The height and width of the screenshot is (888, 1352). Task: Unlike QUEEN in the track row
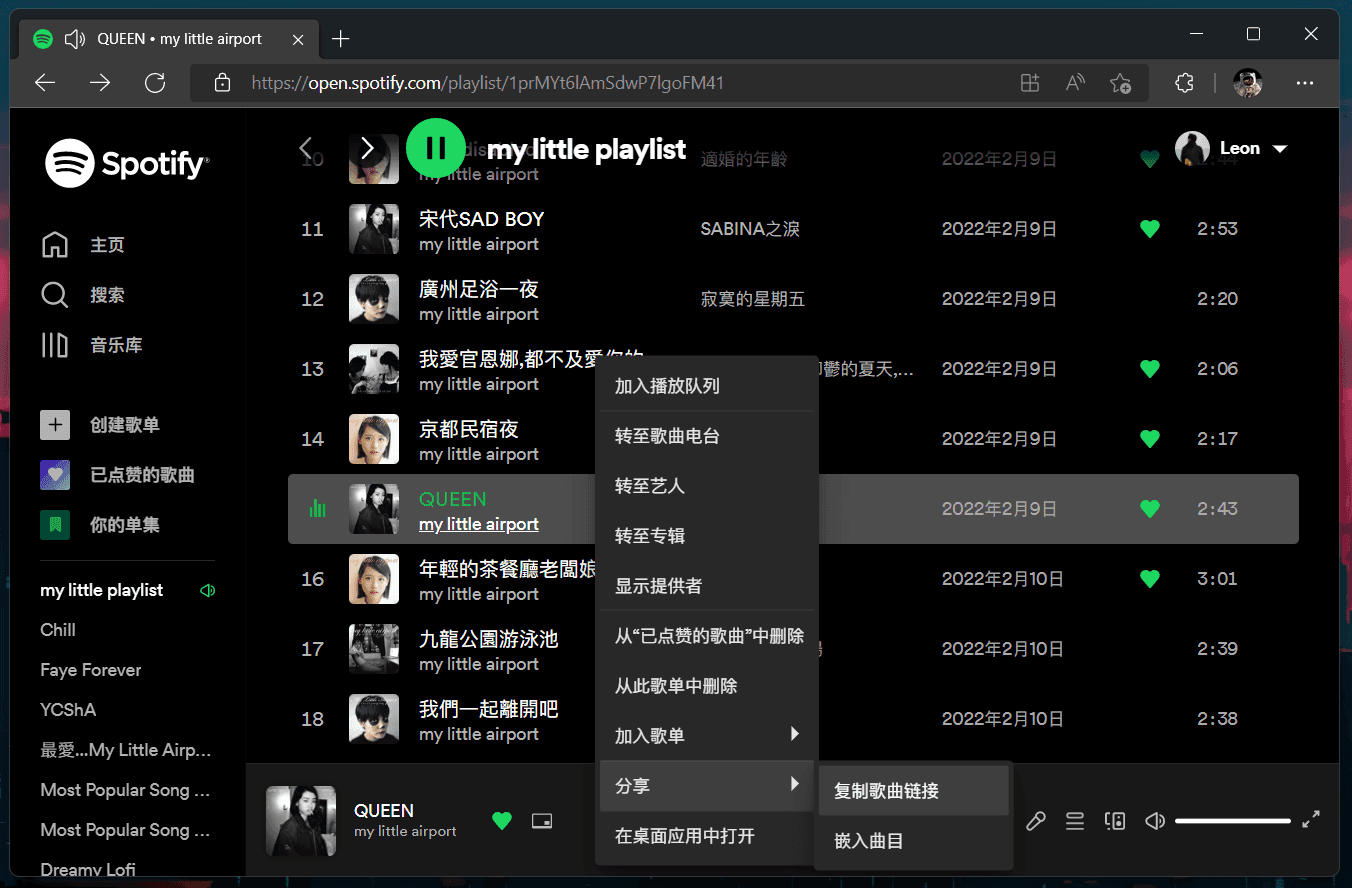click(1150, 509)
